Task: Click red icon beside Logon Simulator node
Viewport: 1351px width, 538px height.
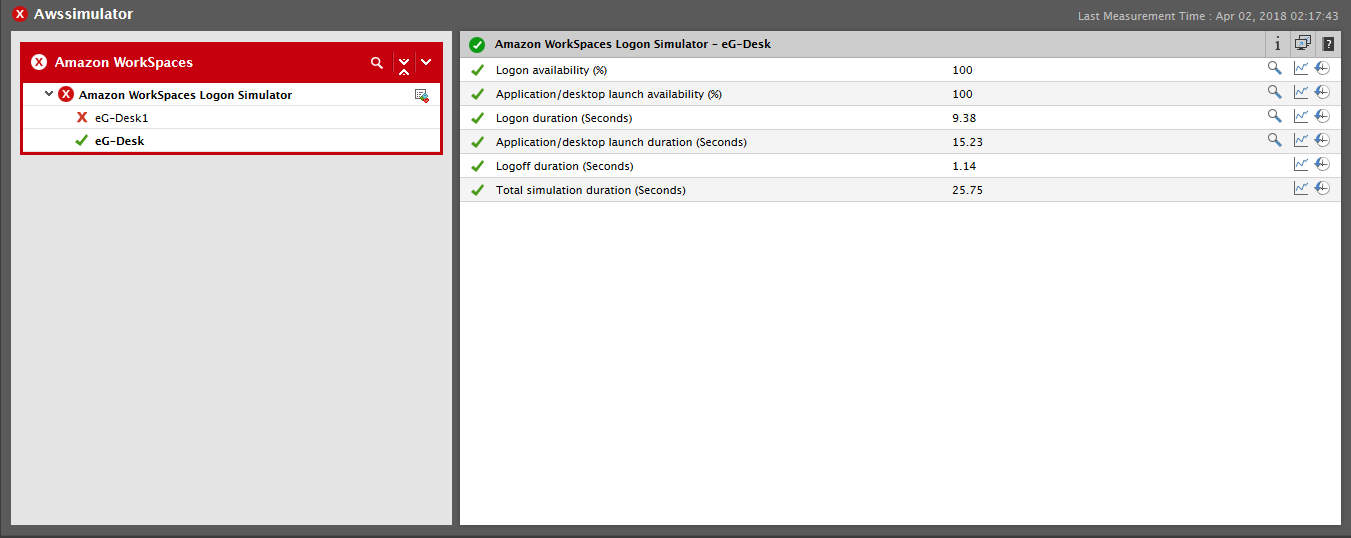Action: pos(66,94)
